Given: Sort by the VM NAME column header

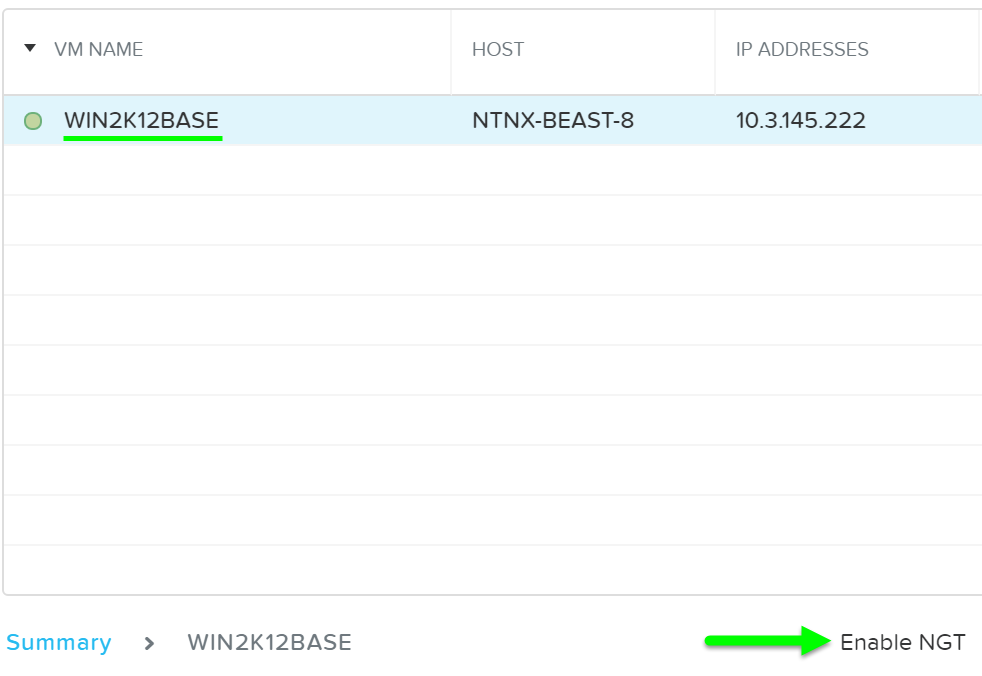Looking at the screenshot, I should click(x=98, y=49).
